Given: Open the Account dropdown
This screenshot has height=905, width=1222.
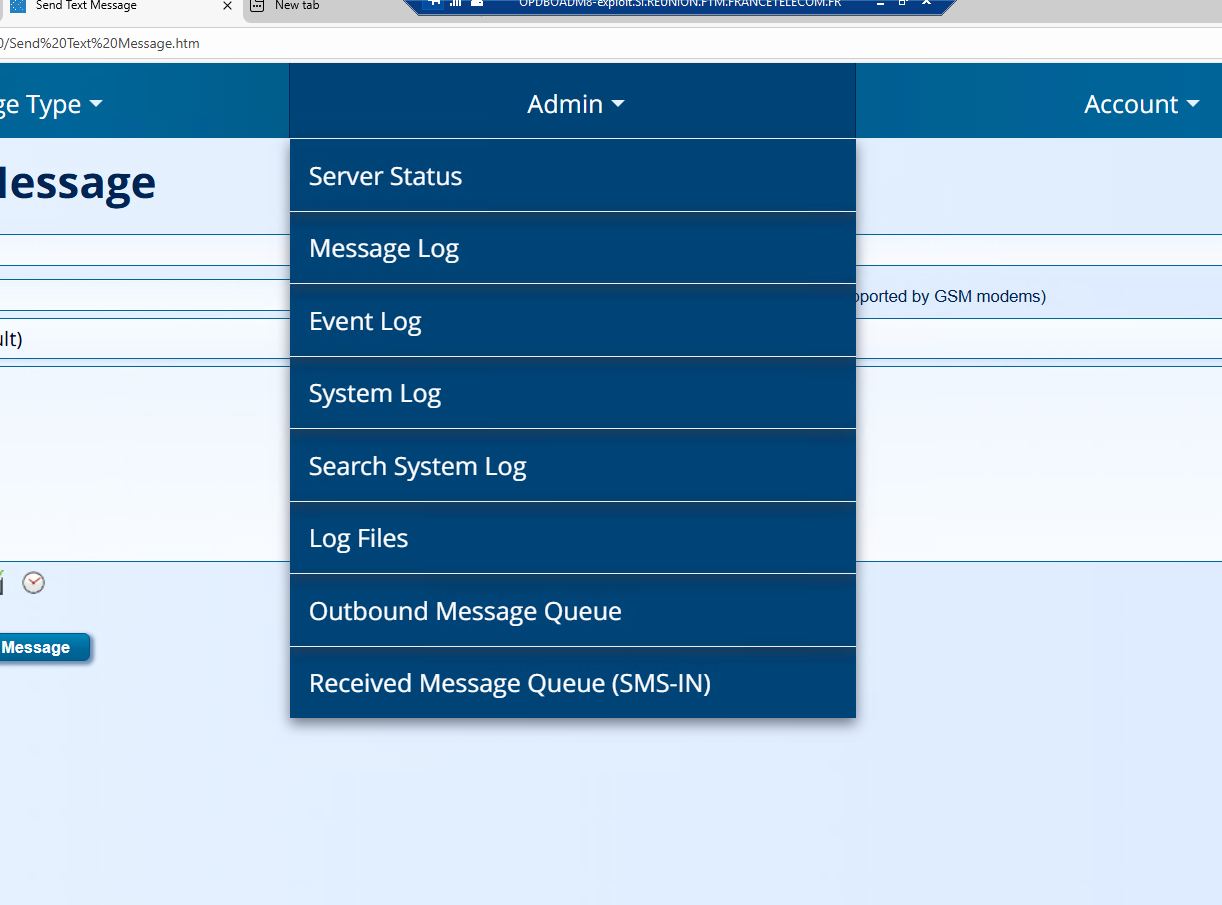Looking at the screenshot, I should tap(1141, 103).
